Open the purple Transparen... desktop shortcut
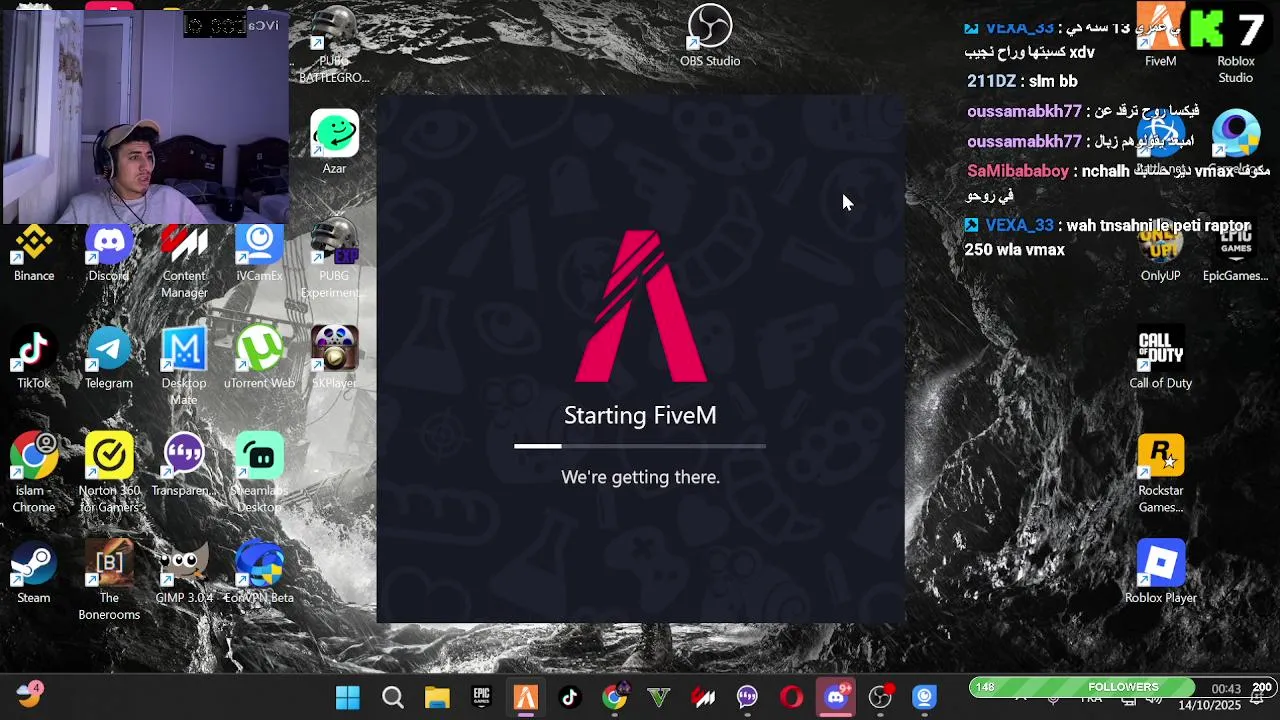1280x720 pixels. click(x=184, y=466)
